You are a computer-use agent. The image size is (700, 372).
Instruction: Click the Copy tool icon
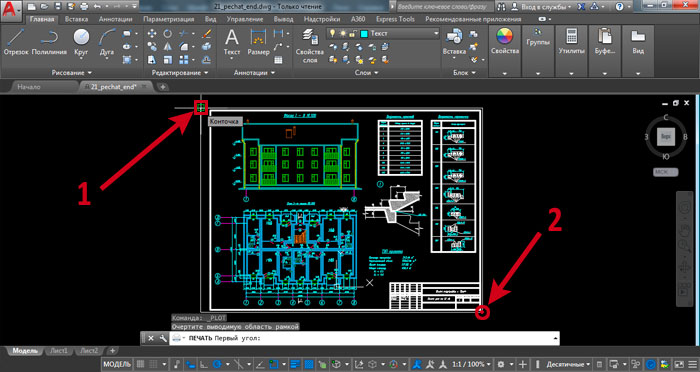pos(152,46)
